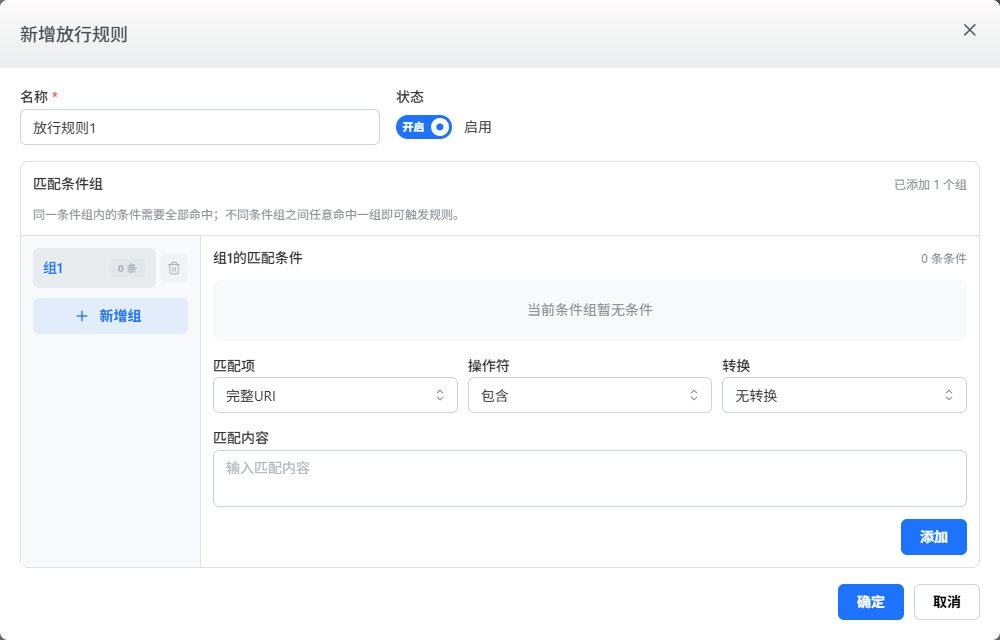This screenshot has width=1000, height=640.
Task: Click the 匹配条件组 heading
Action: 68,184
